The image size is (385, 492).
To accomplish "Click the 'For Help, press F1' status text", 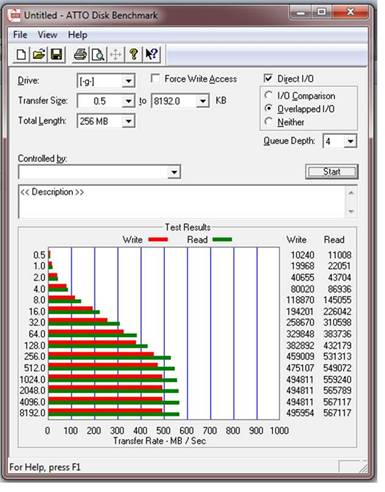I will point(45,467).
